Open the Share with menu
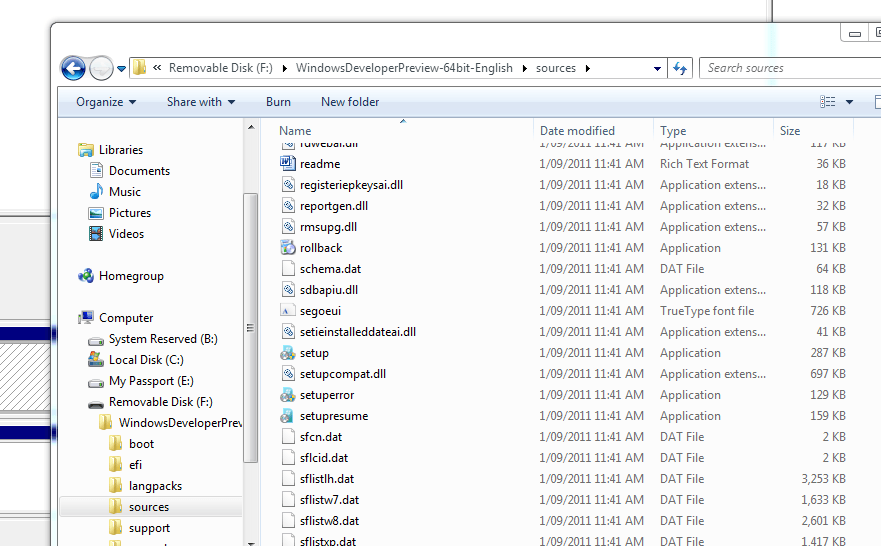The width and height of the screenshot is (881, 546). (x=201, y=102)
